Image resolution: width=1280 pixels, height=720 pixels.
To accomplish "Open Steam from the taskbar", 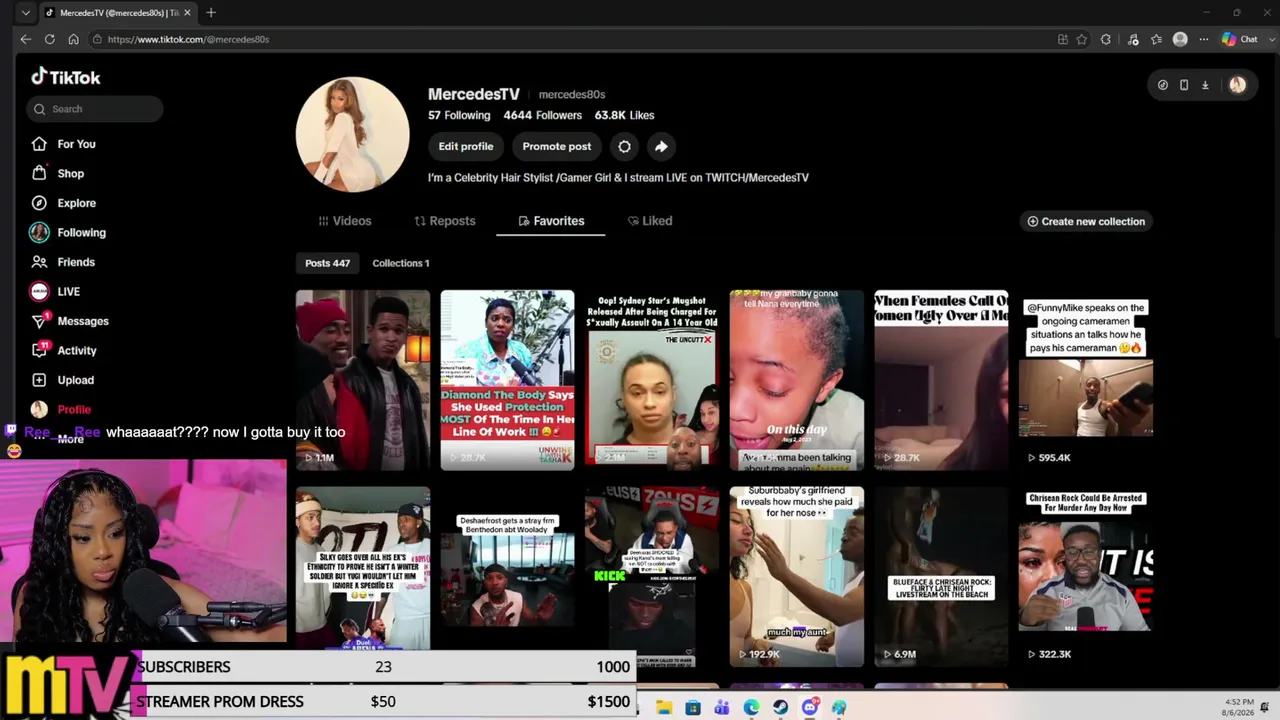I will pyautogui.click(x=781, y=708).
